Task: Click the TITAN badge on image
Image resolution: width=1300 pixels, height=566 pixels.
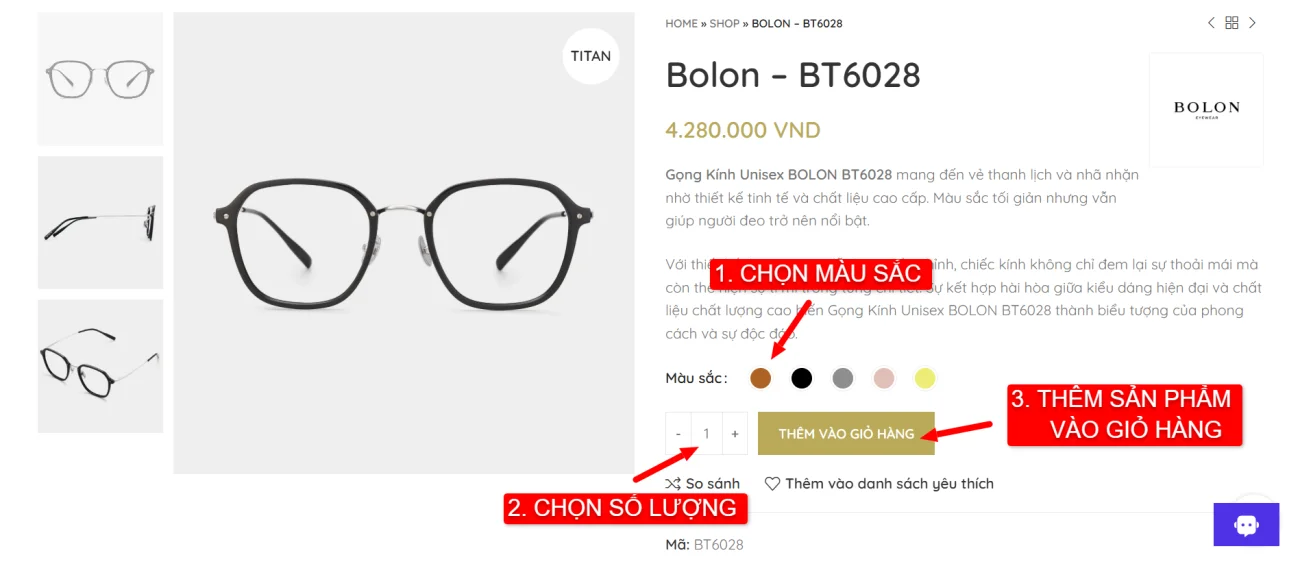Action: click(x=591, y=56)
